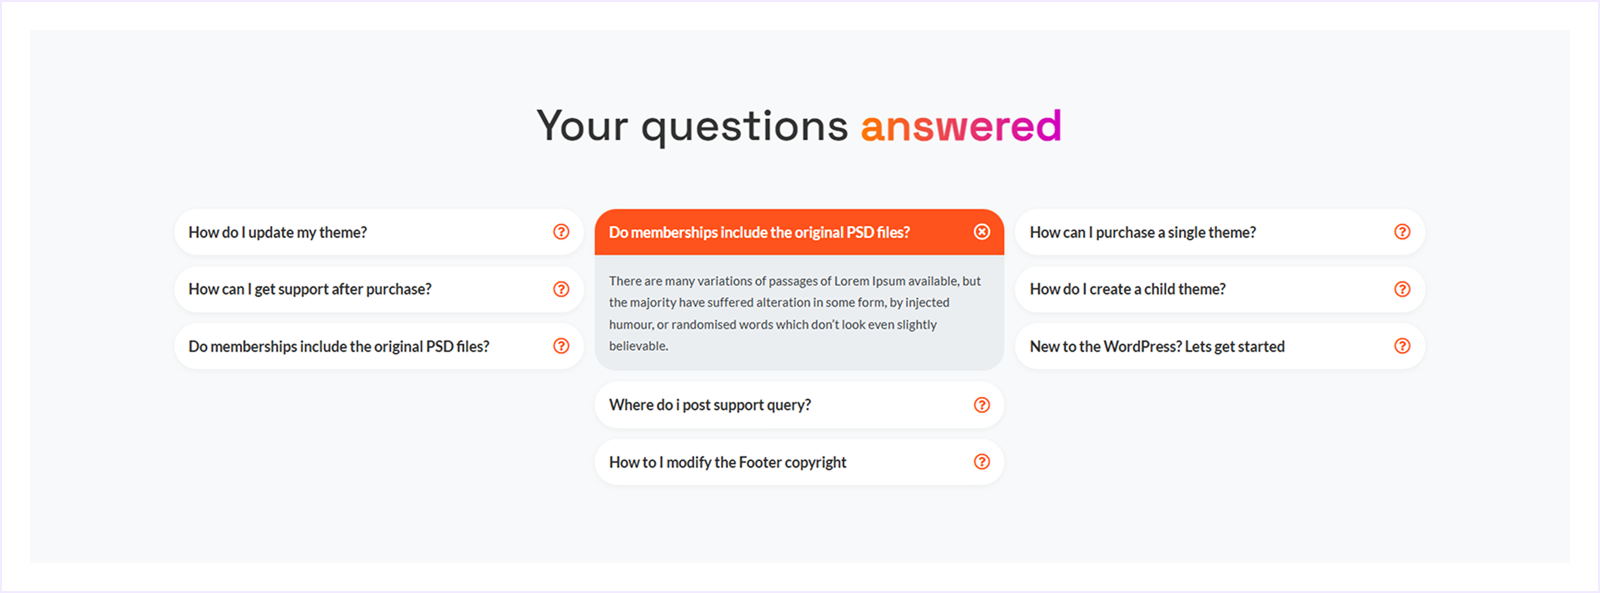Screen dimensions: 1600x593
Task: Click the Lorem Ipsum answer text below the orange header
Action: click(795, 312)
